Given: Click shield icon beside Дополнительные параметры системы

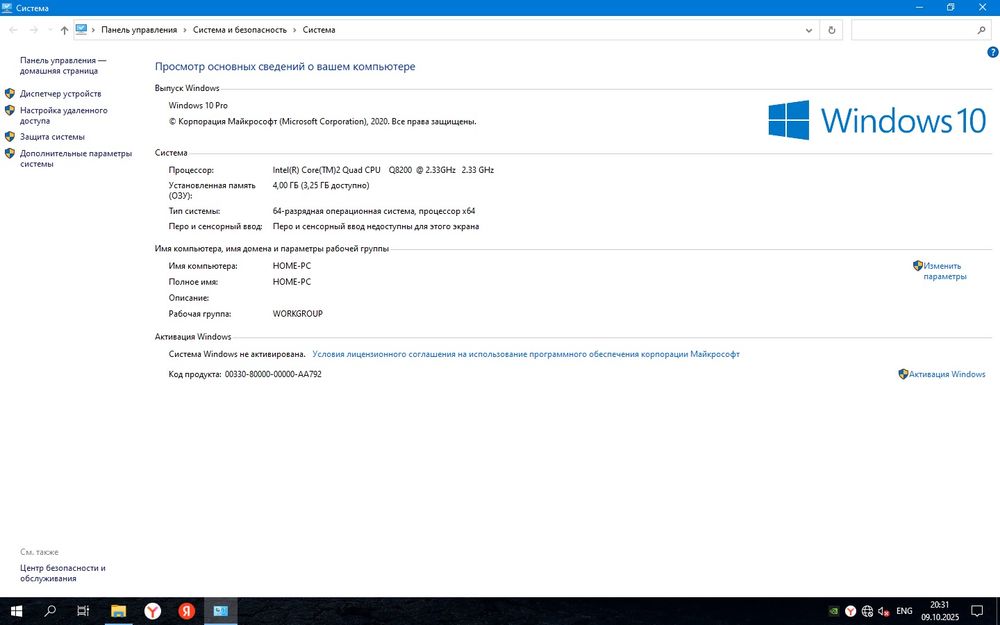Looking at the screenshot, I should click(10, 154).
